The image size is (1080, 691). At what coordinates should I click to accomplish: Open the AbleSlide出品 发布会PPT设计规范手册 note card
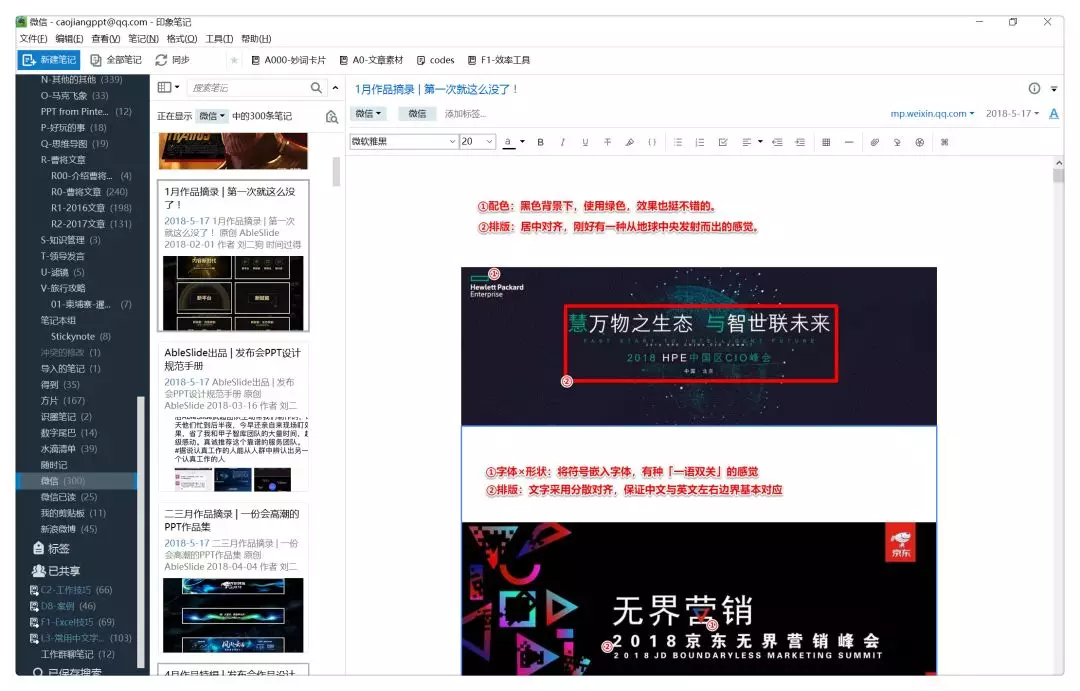233,417
